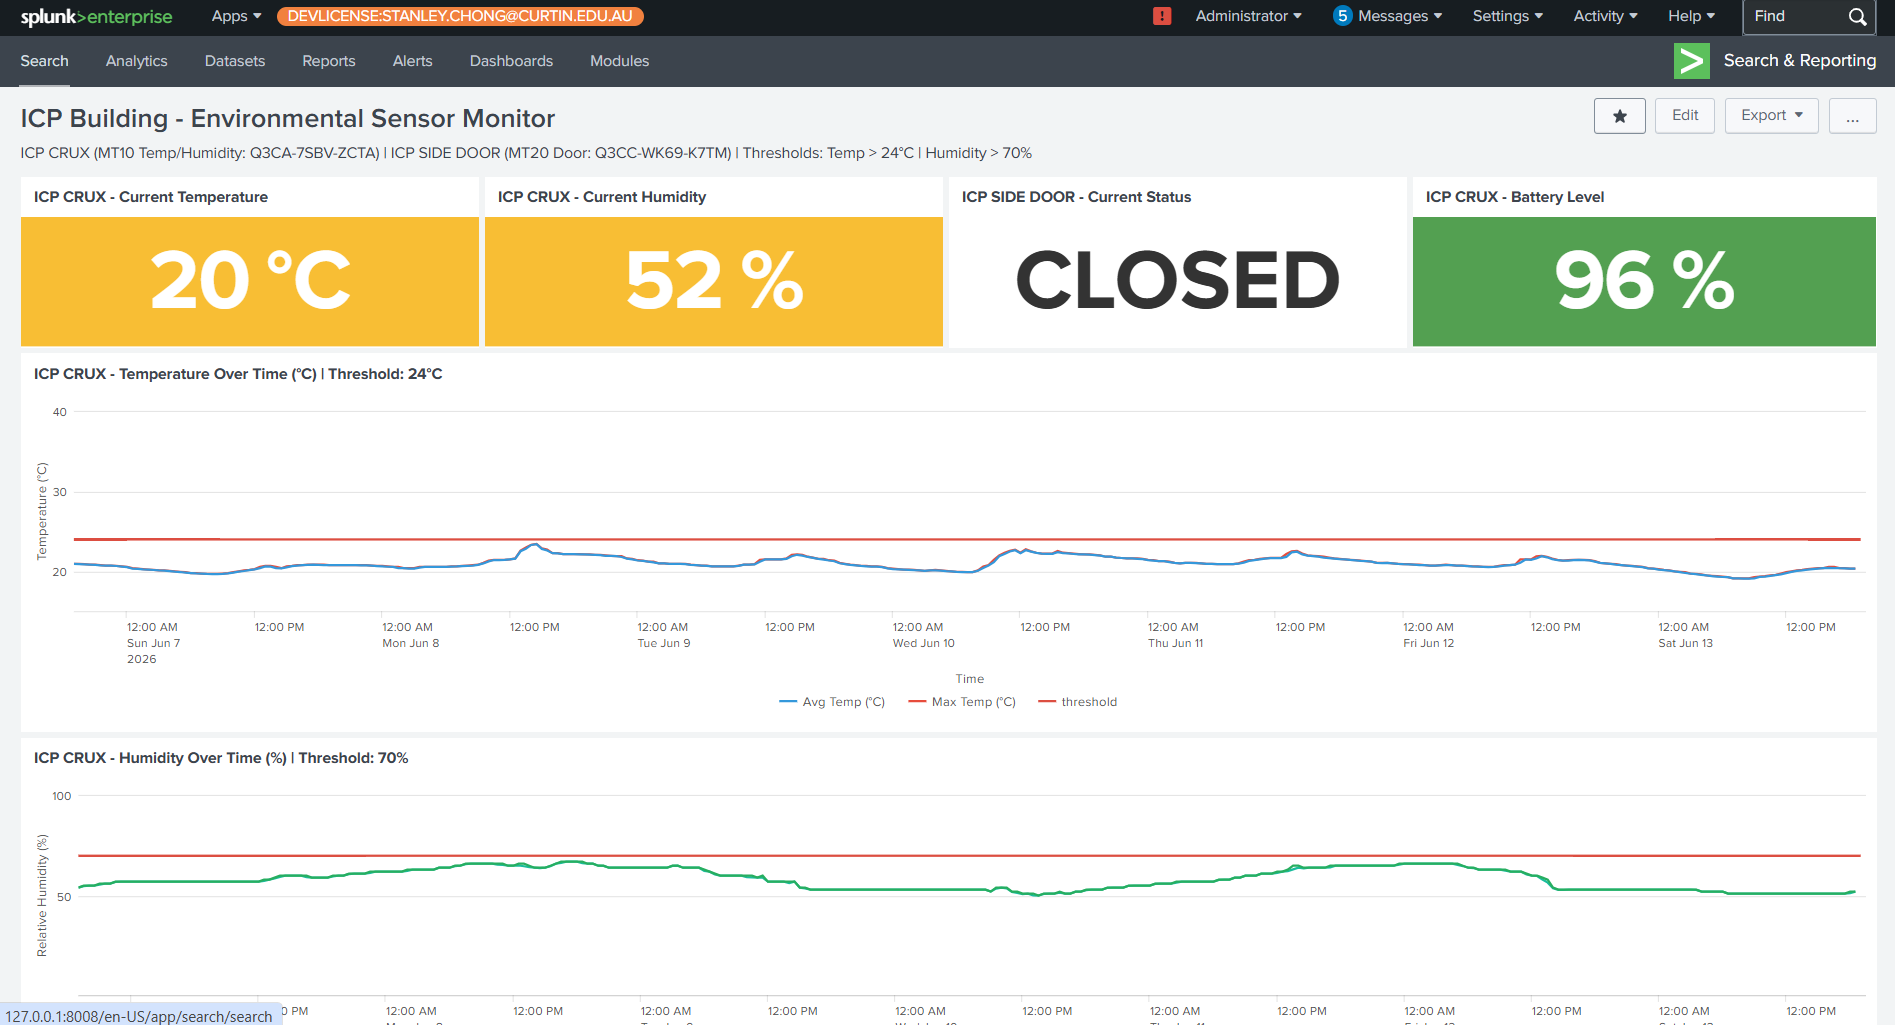Click the red alert warning icon
The height and width of the screenshot is (1025, 1895).
(1162, 16)
